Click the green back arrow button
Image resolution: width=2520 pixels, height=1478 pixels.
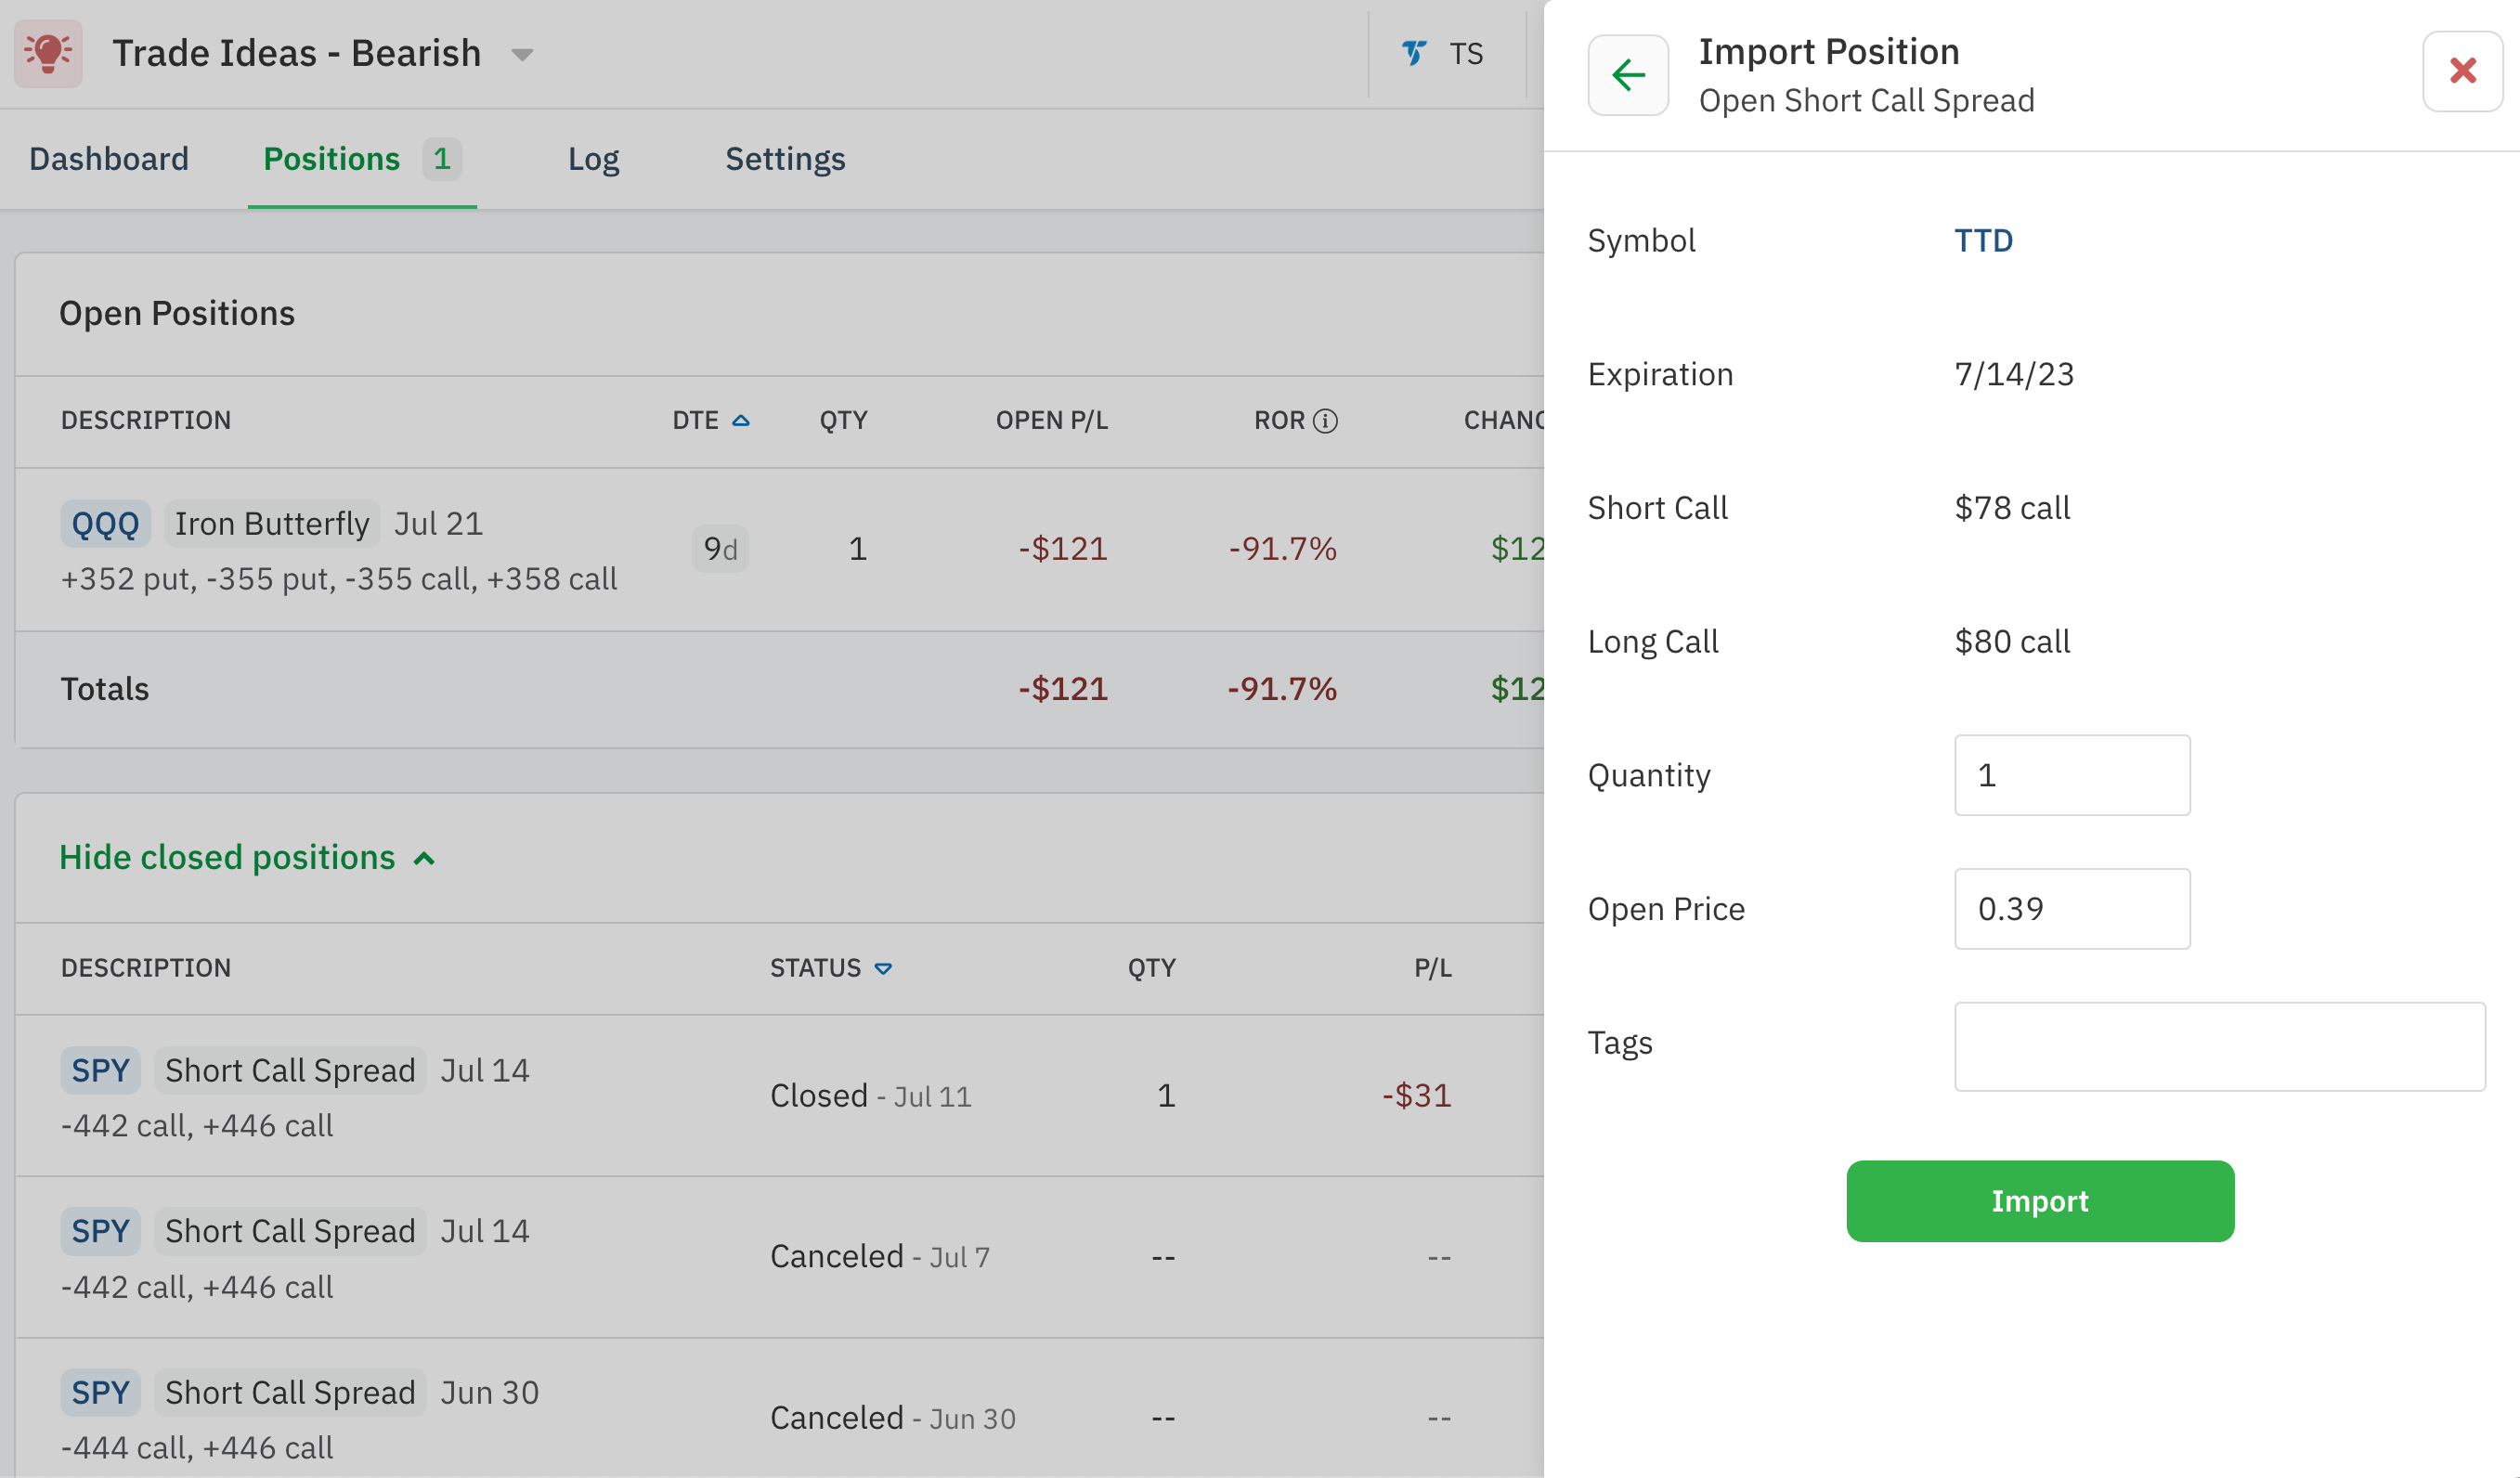pyautogui.click(x=1628, y=75)
